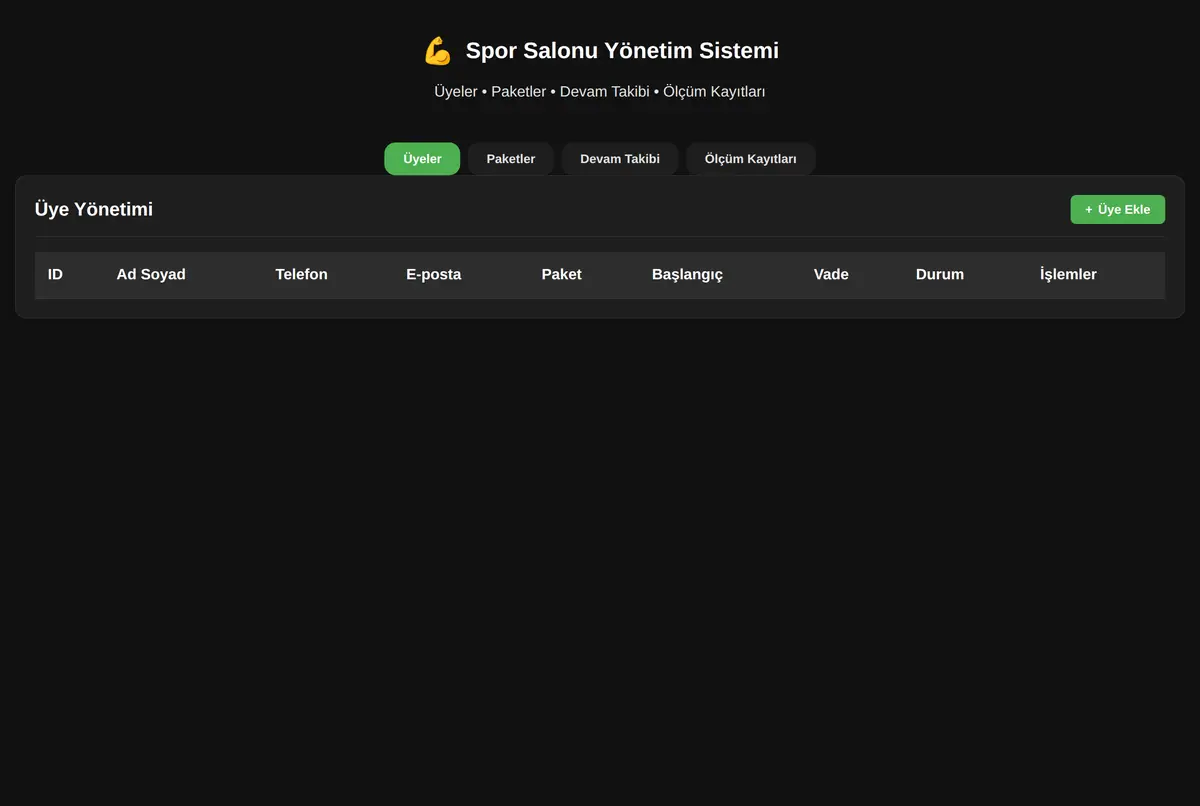
Task: Open the Paketler tab
Action: coord(511,159)
